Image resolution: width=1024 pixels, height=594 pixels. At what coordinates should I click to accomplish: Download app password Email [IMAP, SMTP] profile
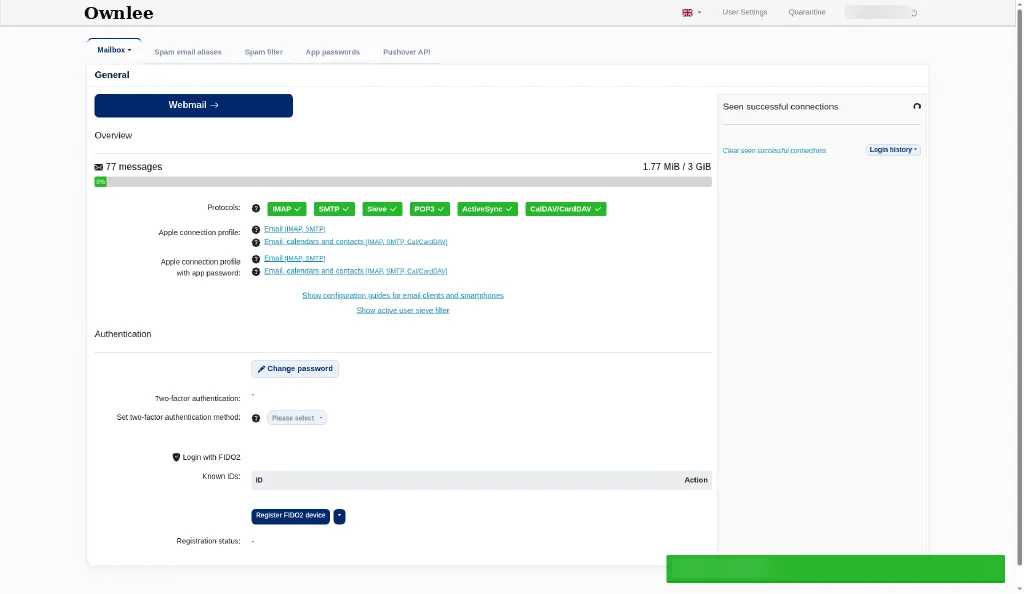(295, 258)
